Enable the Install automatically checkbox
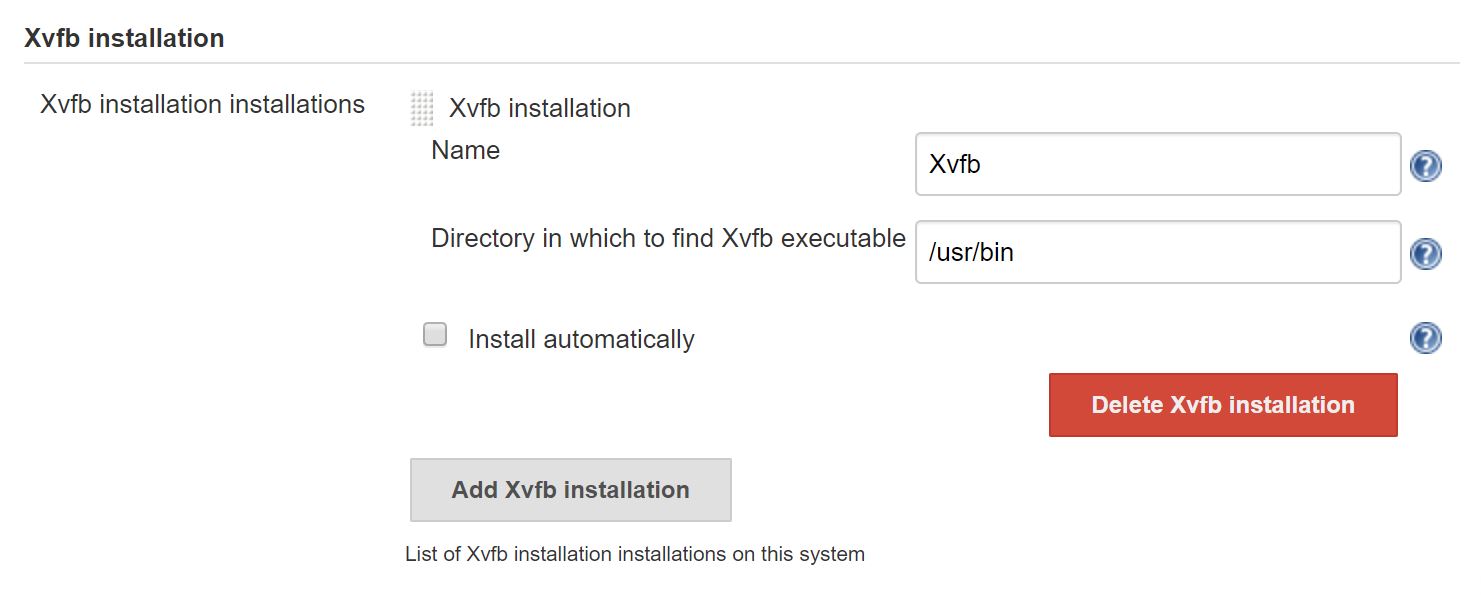Viewport: 1481px width, 597px height. (435, 335)
